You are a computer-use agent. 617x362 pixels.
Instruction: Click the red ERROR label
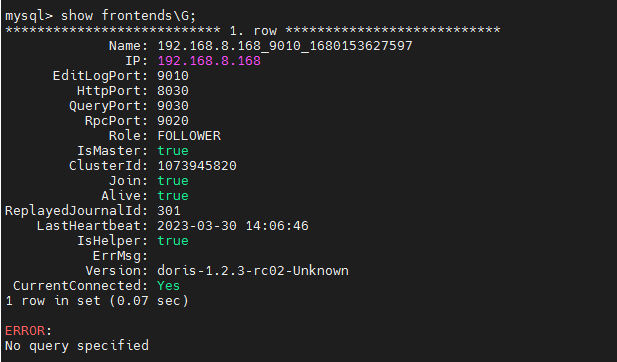(25, 331)
